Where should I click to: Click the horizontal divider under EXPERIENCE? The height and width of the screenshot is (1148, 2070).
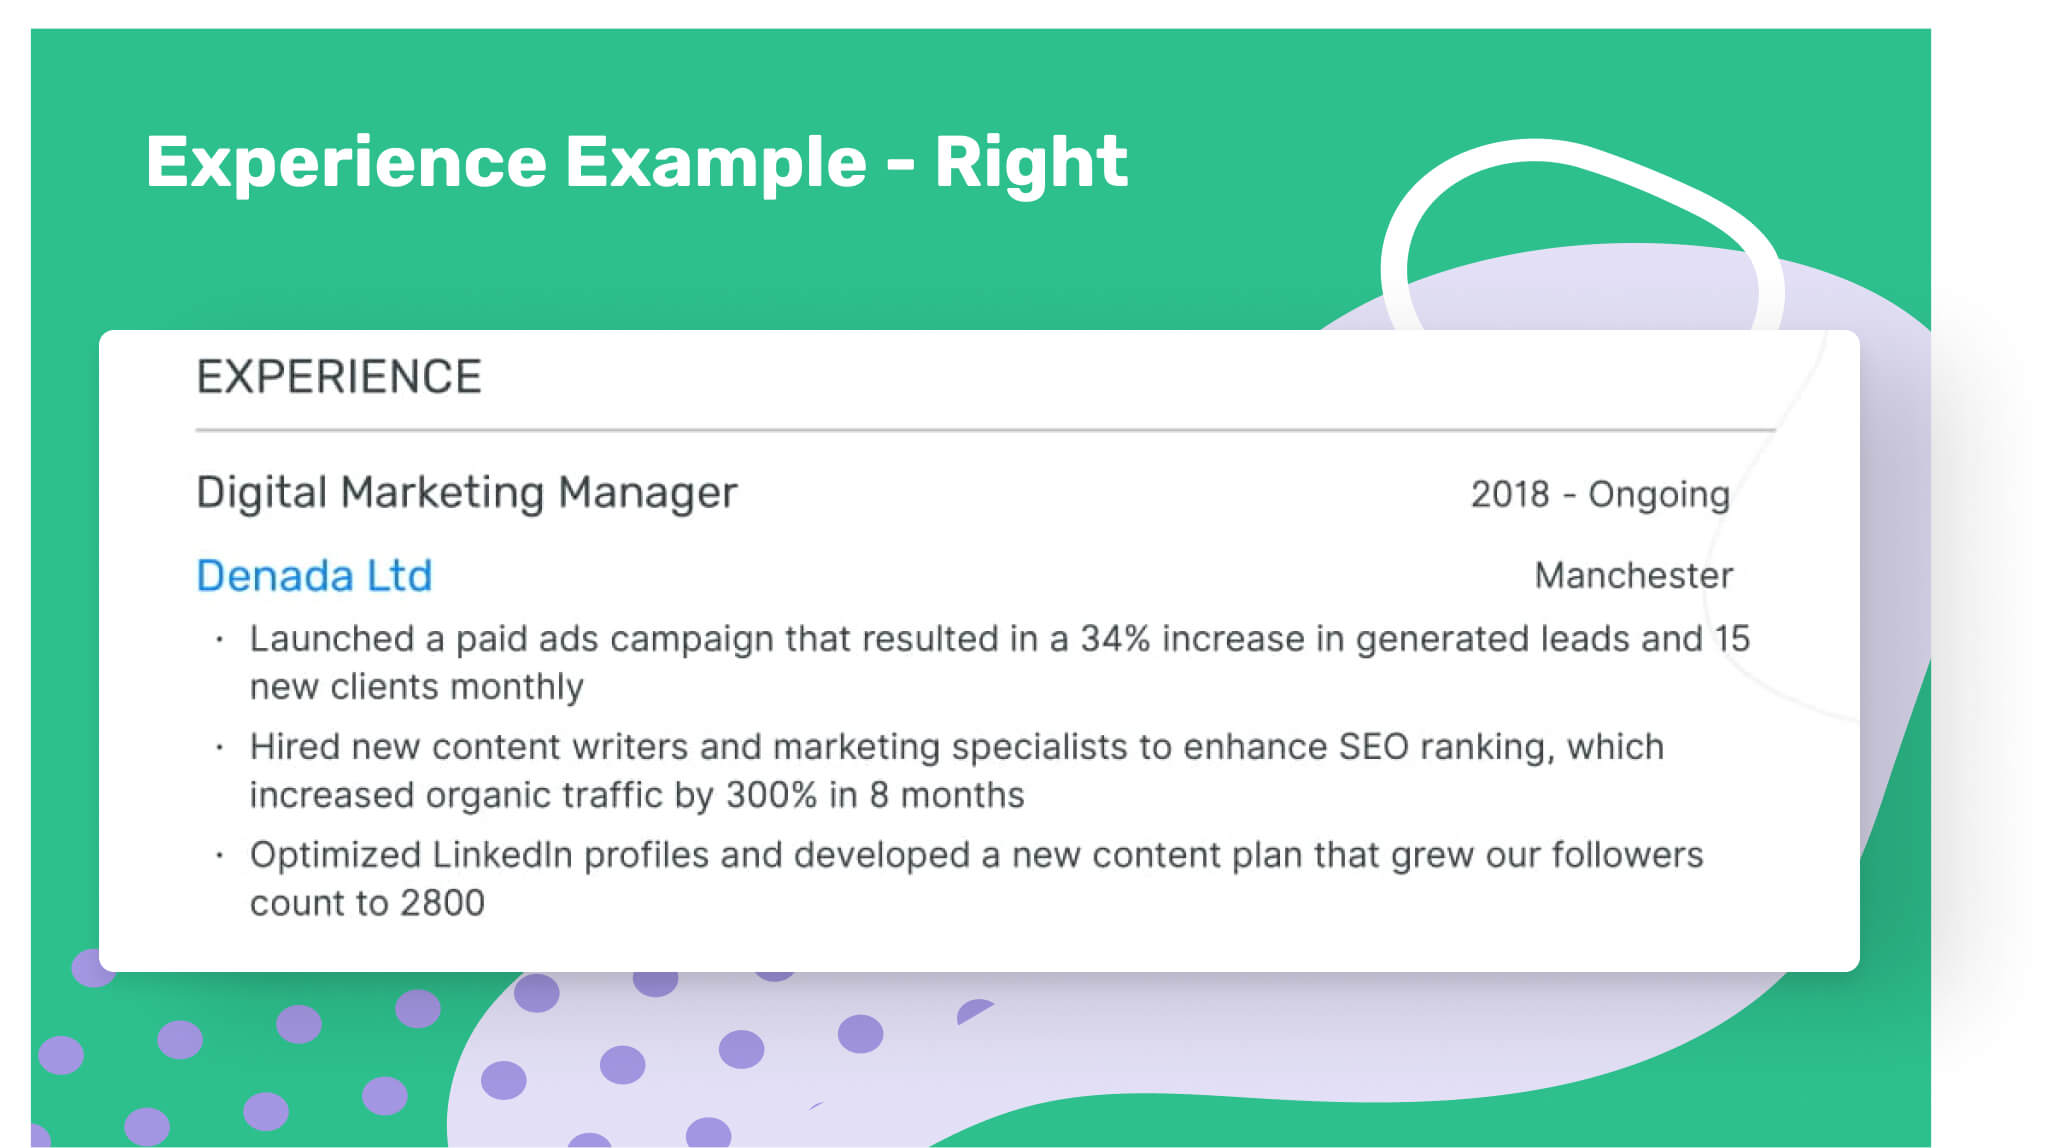pyautogui.click(x=985, y=430)
